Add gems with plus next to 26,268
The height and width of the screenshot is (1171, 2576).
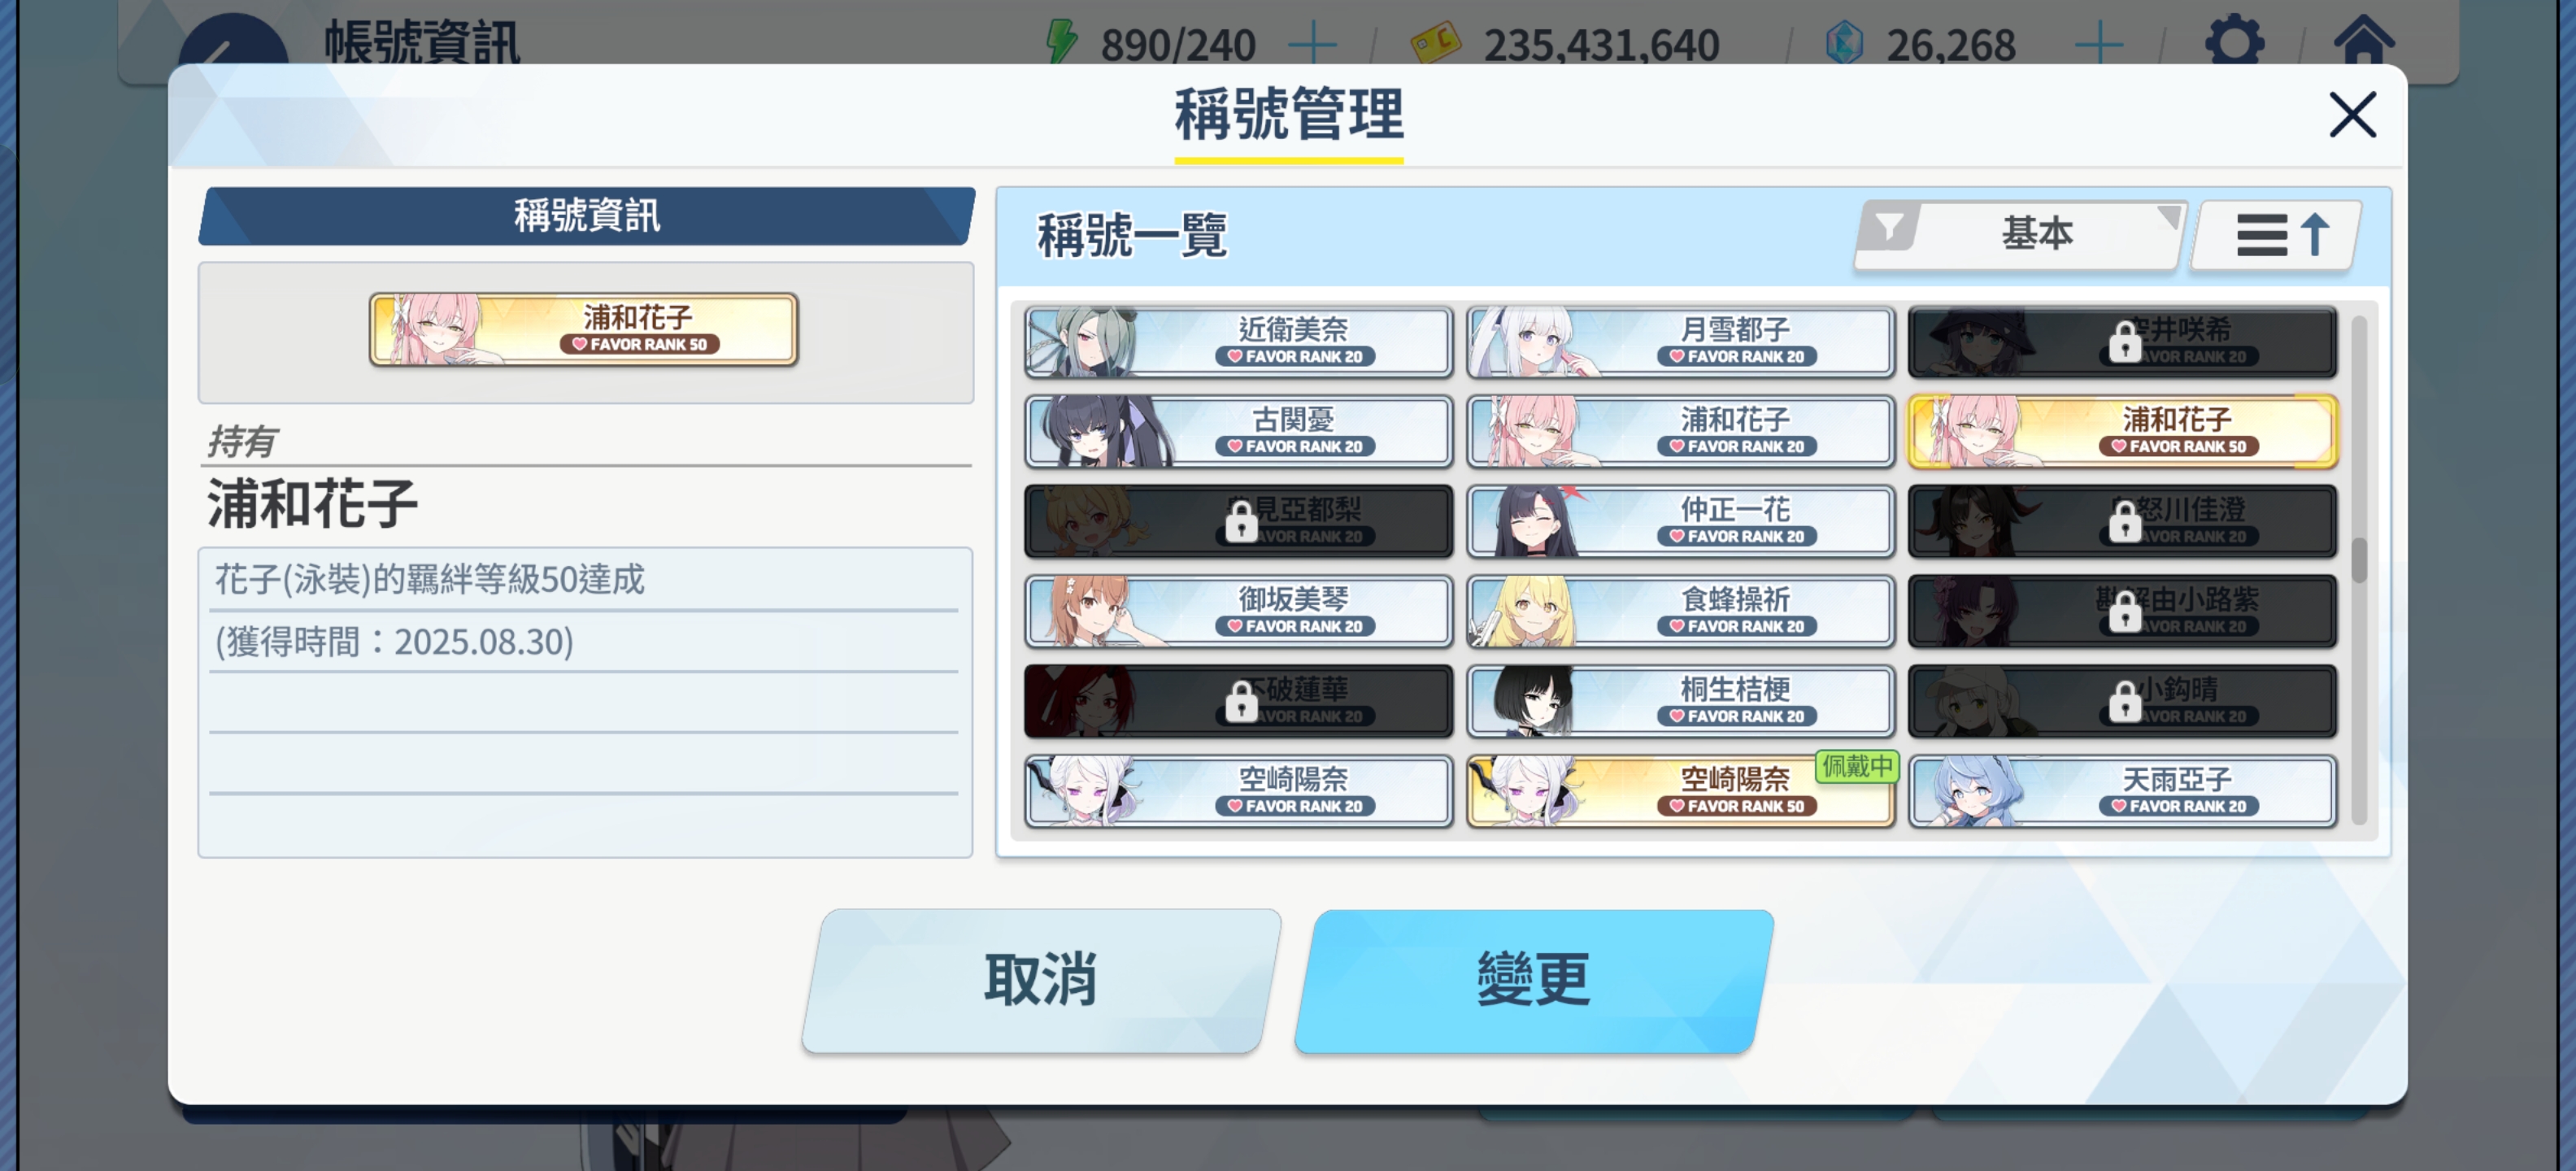click(x=2099, y=44)
